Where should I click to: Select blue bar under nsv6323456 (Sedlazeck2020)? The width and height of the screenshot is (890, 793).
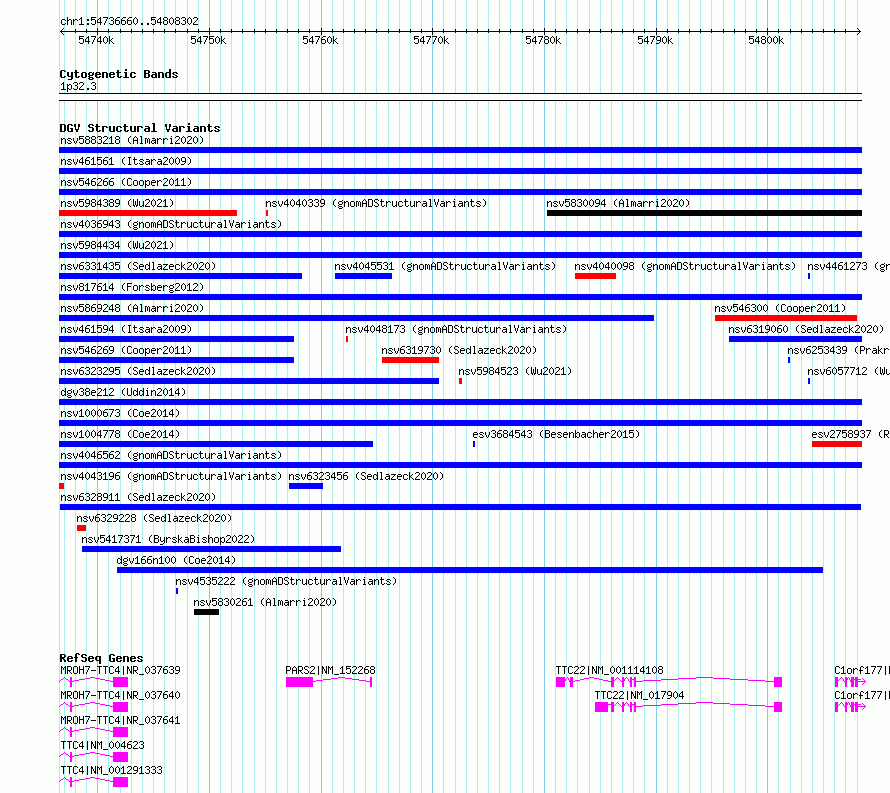[x=306, y=486]
